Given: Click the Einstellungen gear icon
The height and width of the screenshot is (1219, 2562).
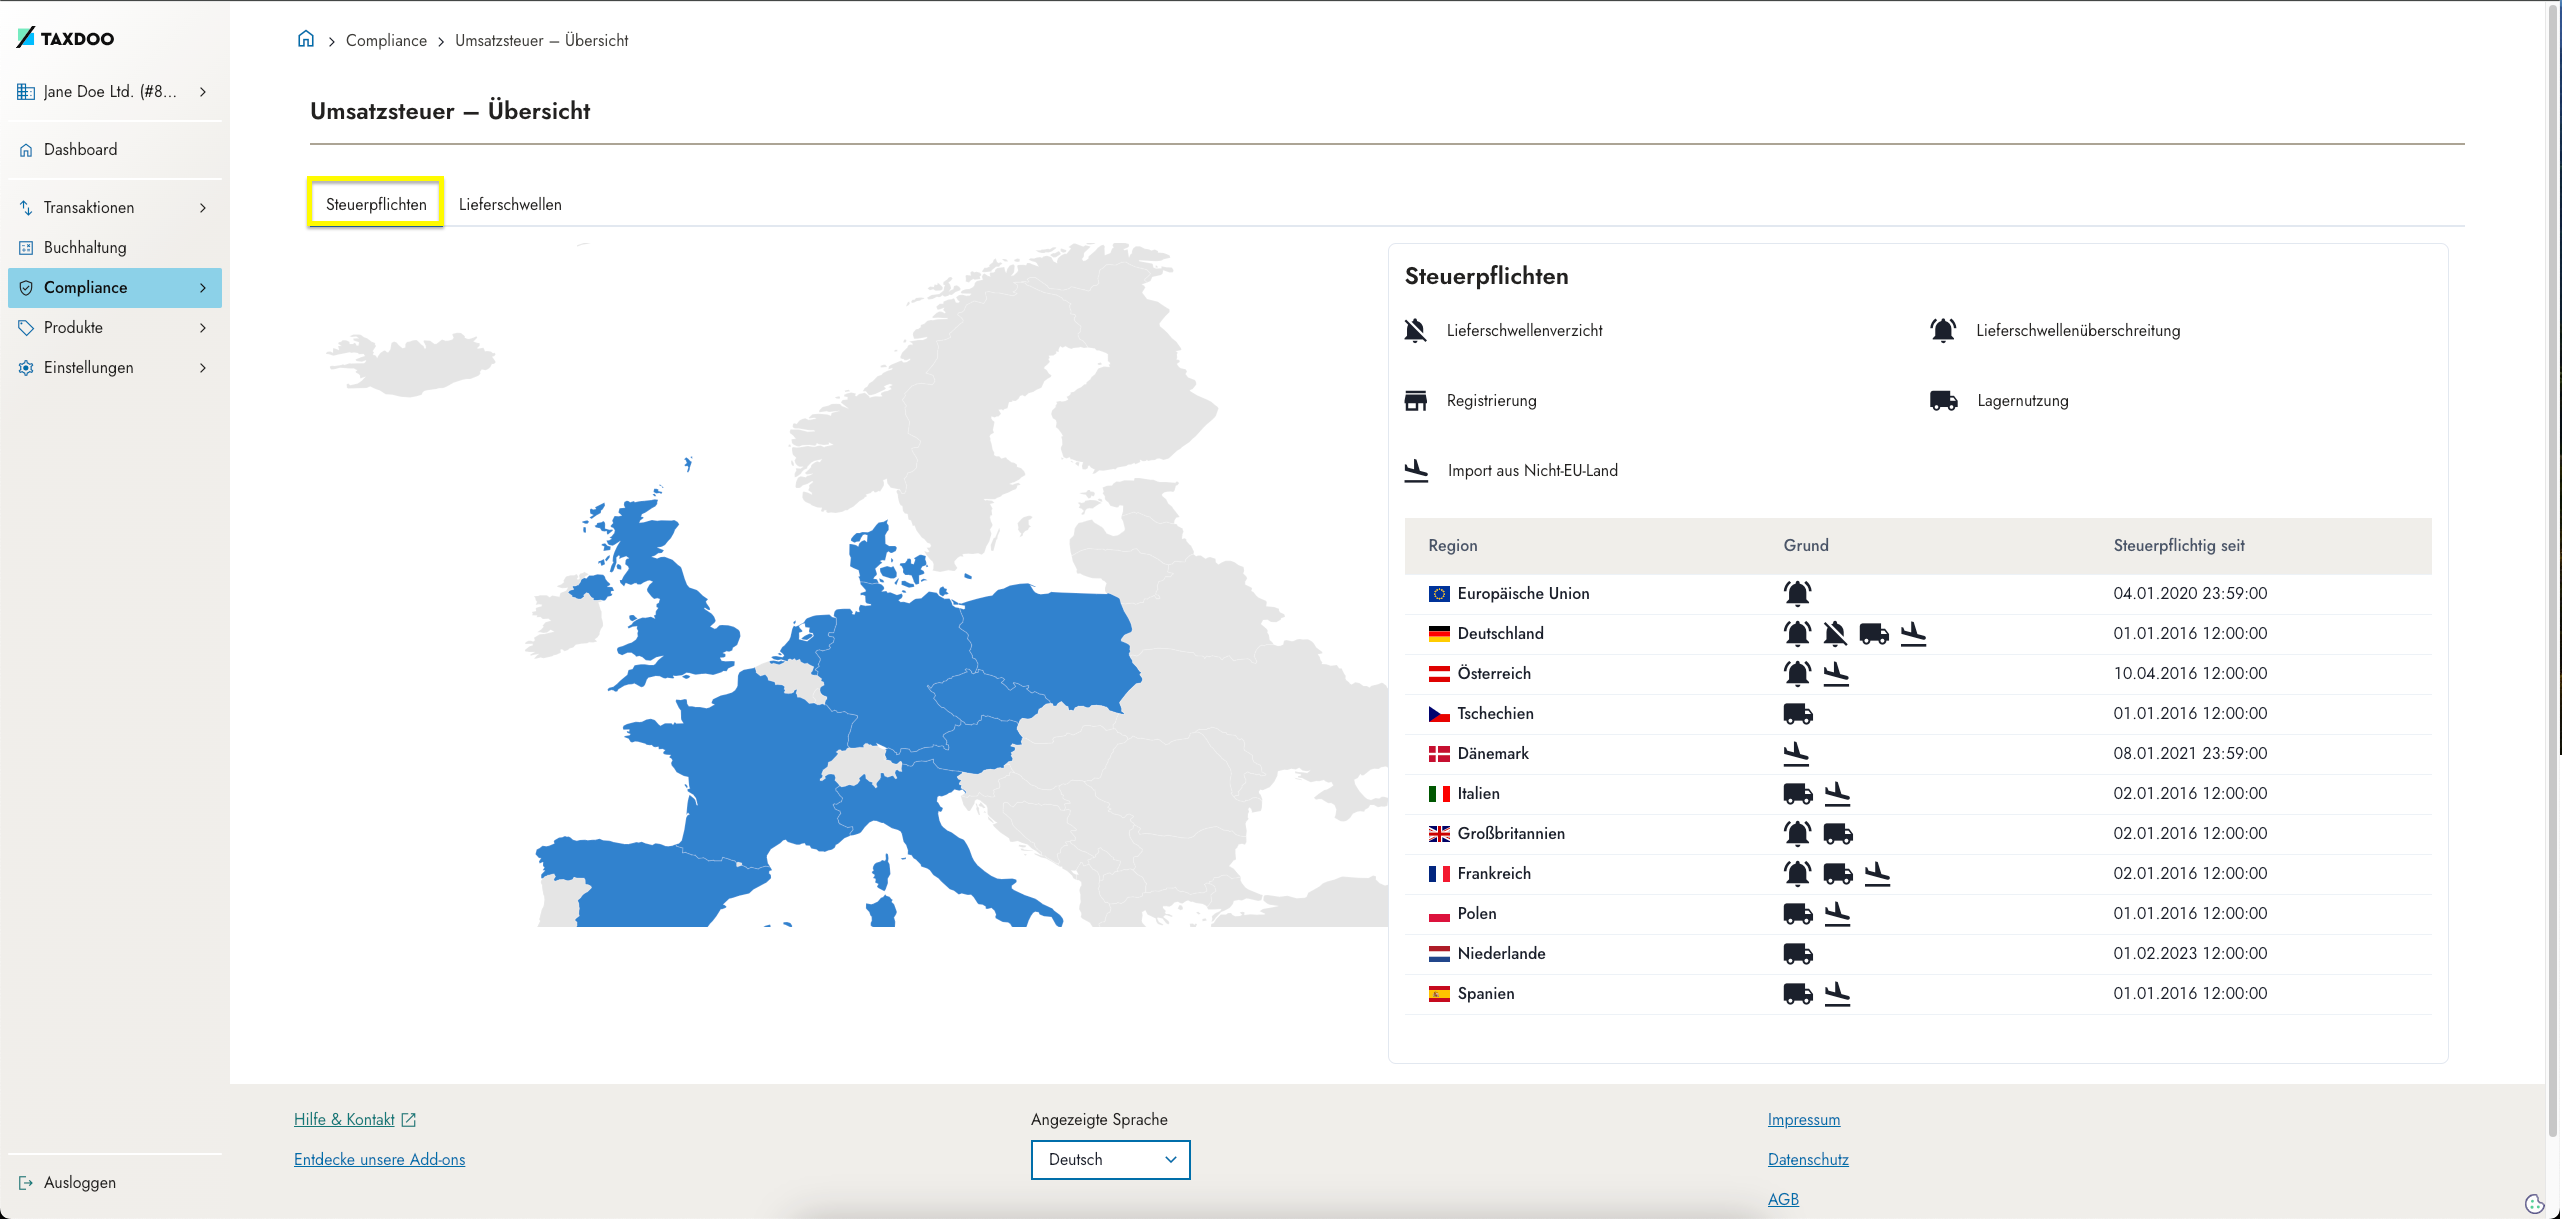Looking at the screenshot, I should point(26,368).
